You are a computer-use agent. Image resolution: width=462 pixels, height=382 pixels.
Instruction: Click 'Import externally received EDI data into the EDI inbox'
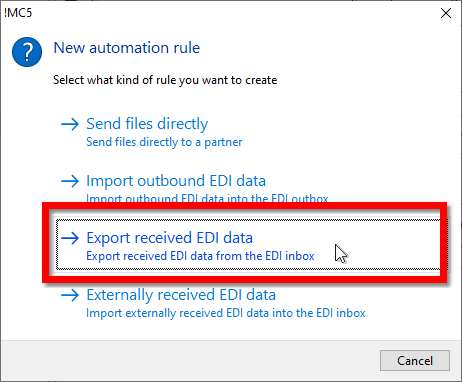click(226, 313)
